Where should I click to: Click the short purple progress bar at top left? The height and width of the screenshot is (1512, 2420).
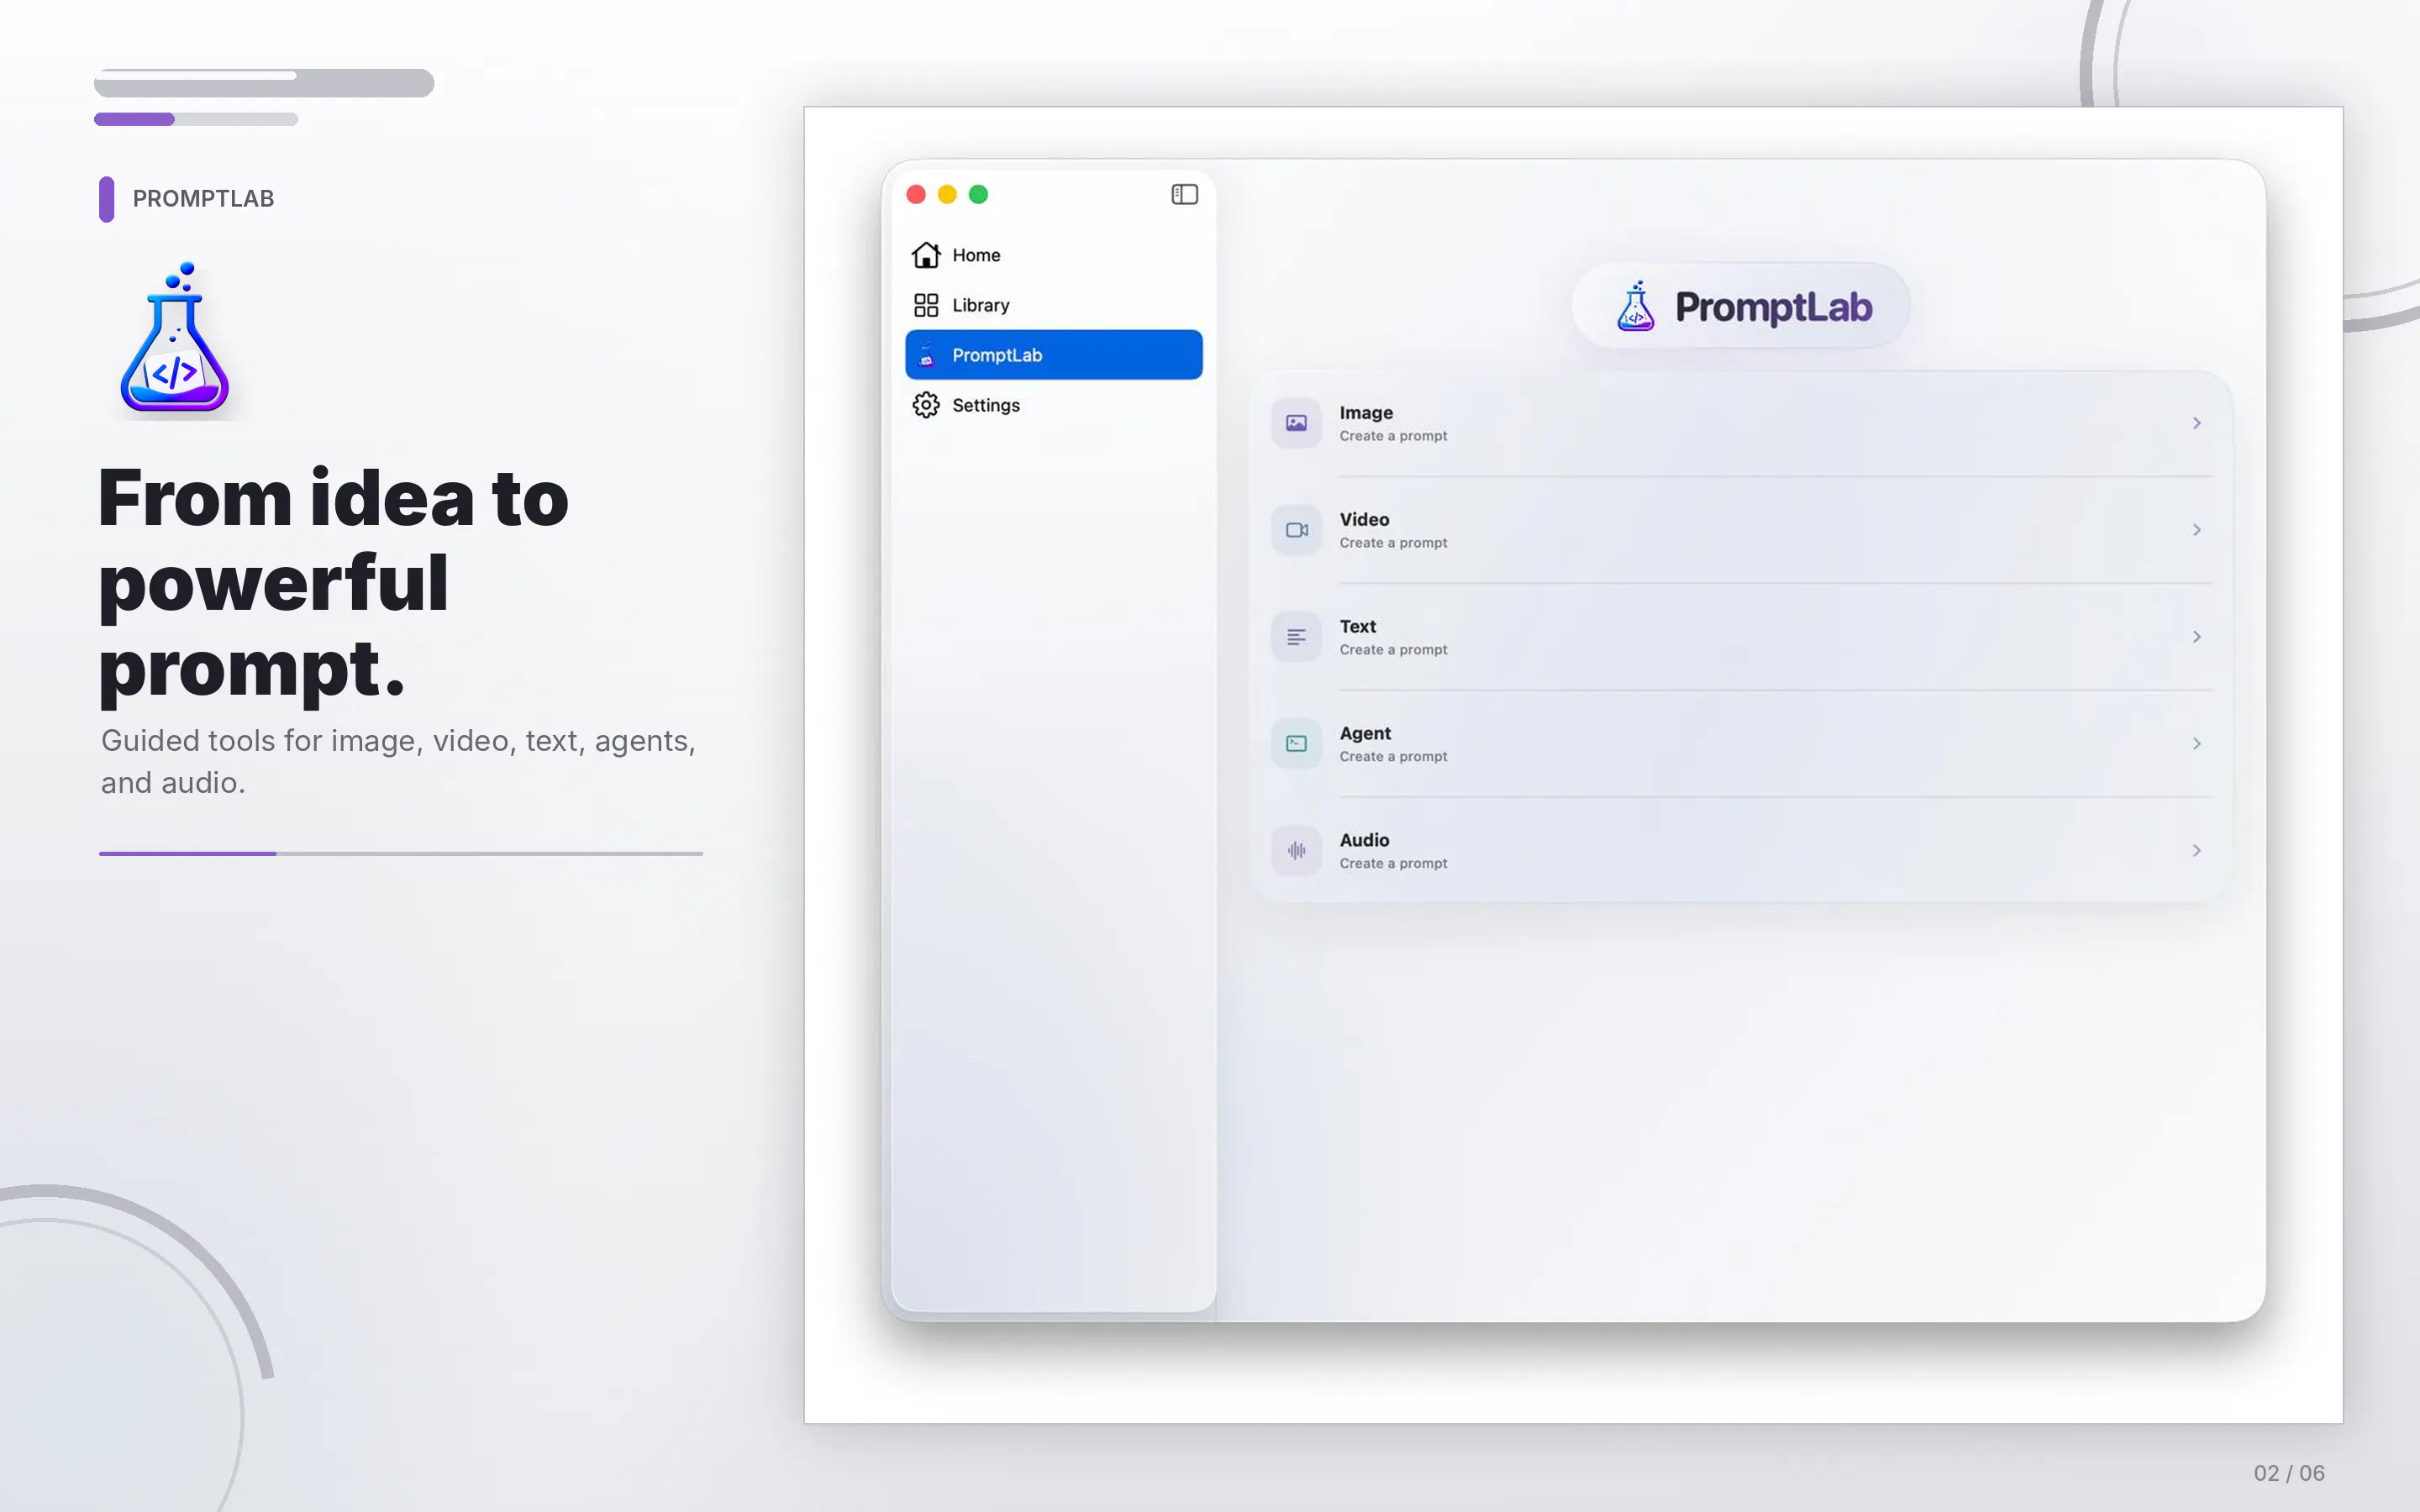point(134,119)
